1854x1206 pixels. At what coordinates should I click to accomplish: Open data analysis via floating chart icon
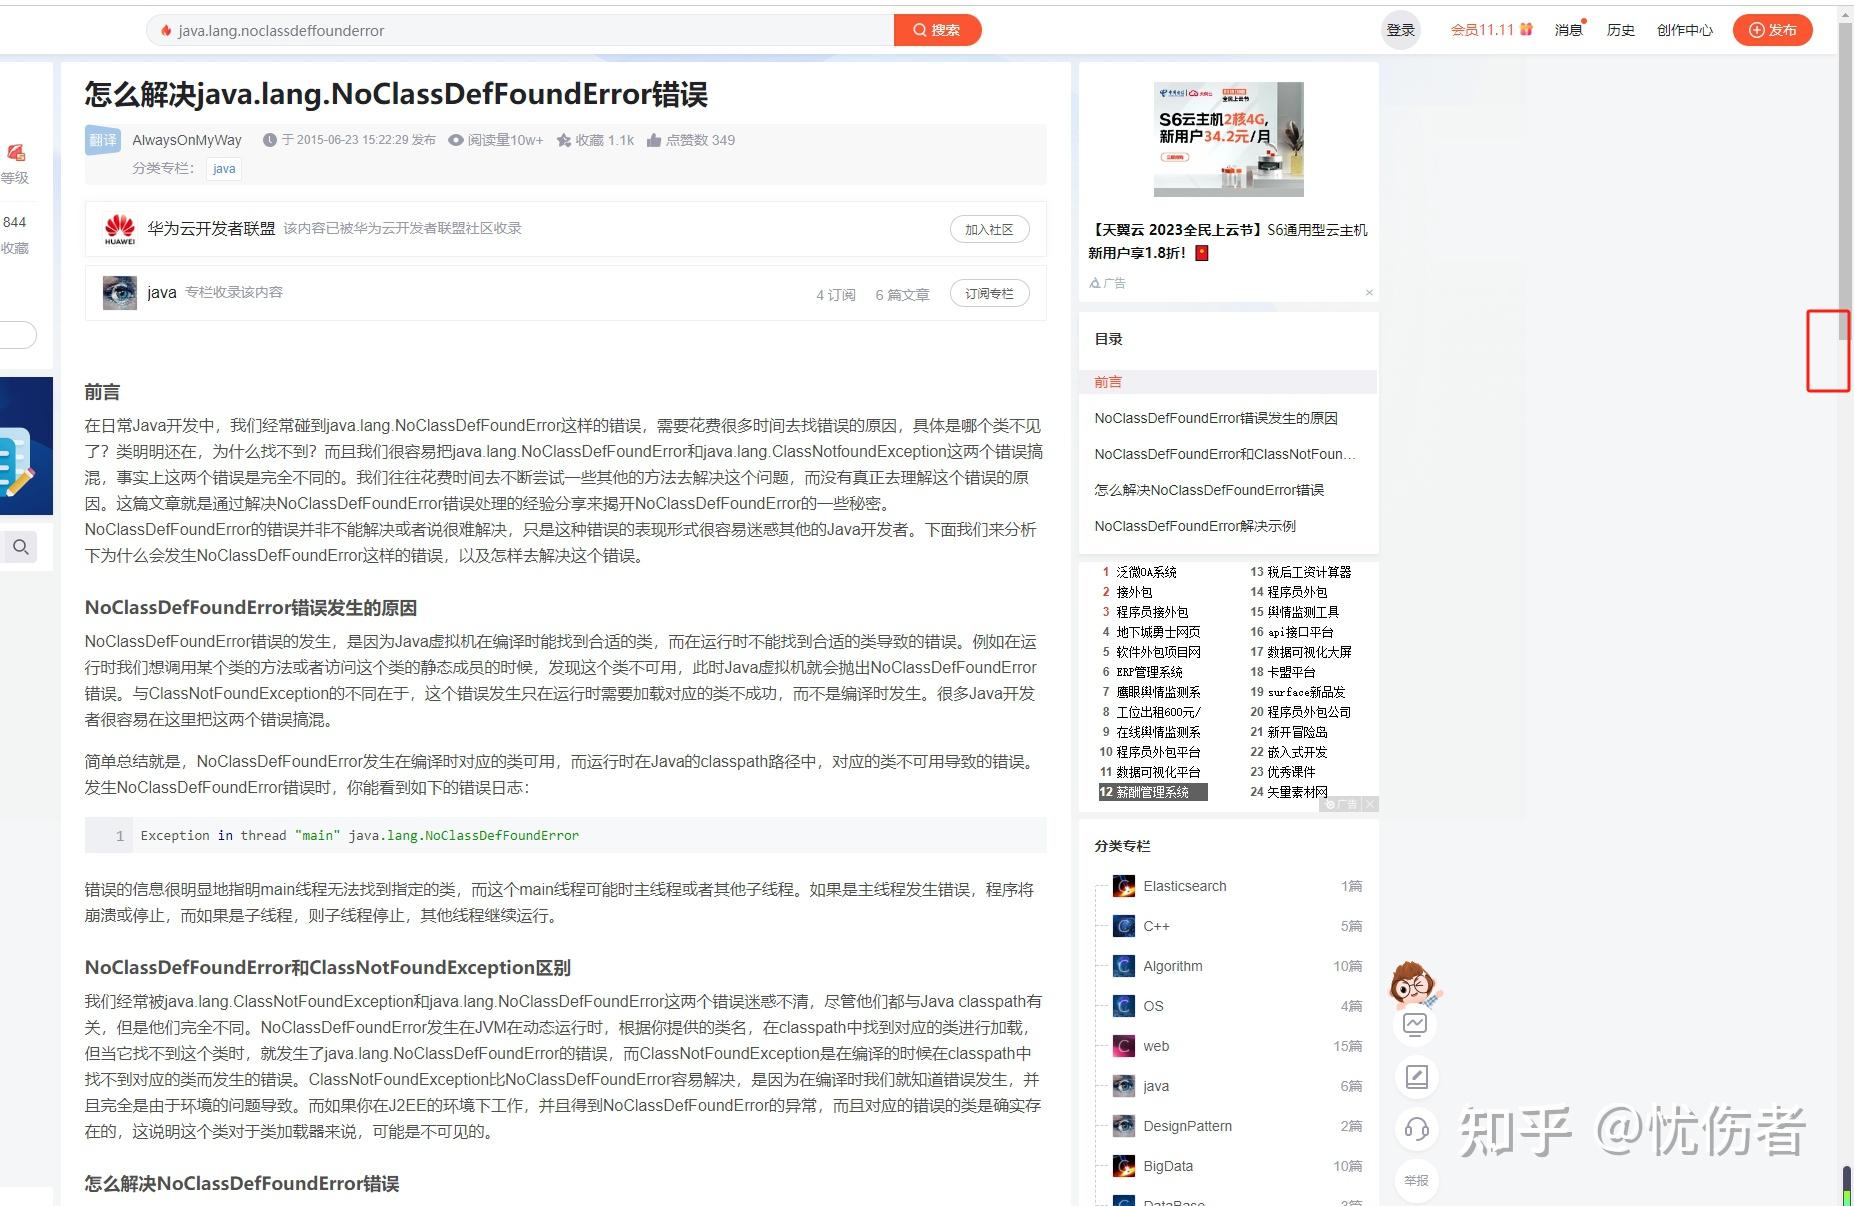[1415, 1024]
